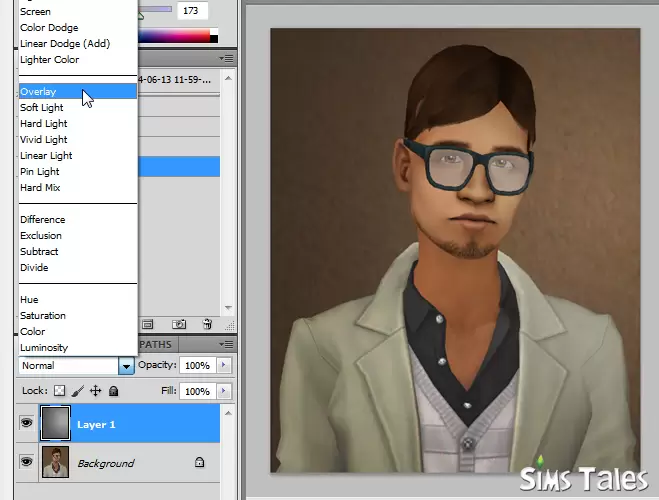659x500 pixels.
Task: Toggle visibility of the Background layer
Action: pyautogui.click(x=26, y=462)
